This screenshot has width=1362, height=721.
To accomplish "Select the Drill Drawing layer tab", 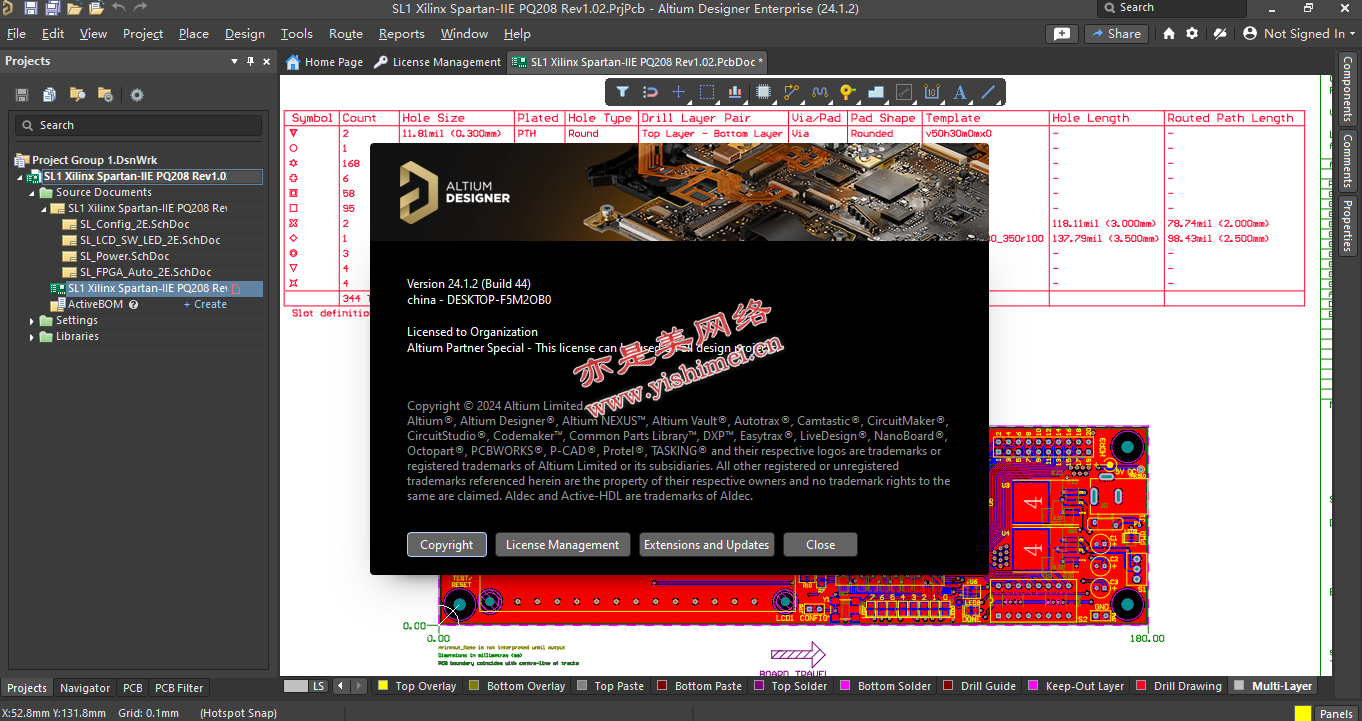I will coord(1179,686).
